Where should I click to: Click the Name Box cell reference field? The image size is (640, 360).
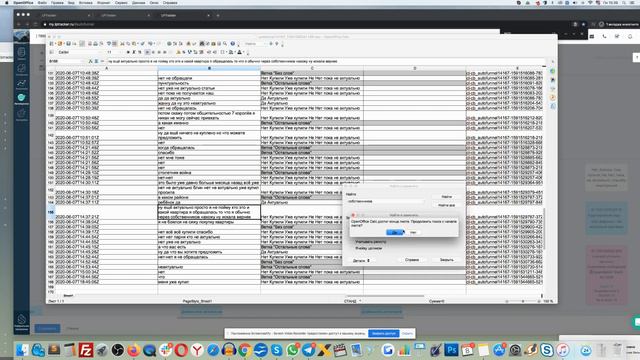[66, 61]
